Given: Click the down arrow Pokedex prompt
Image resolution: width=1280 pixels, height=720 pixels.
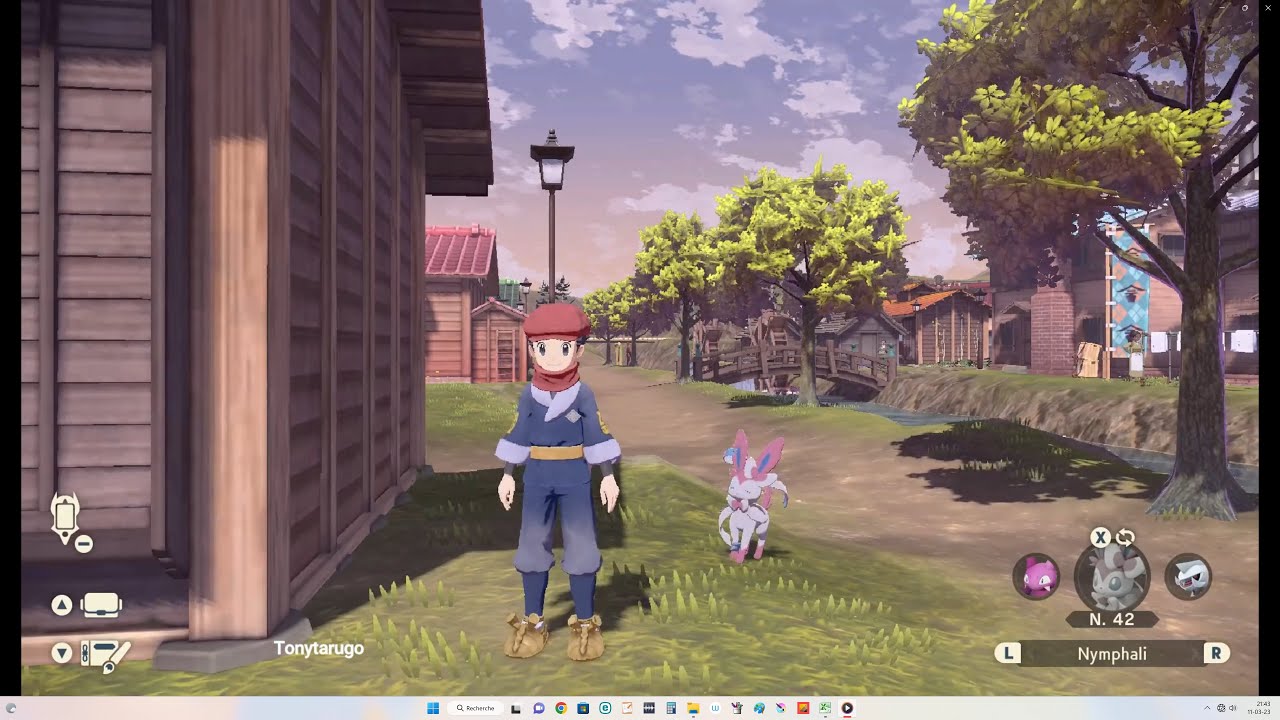Looking at the screenshot, I should tap(62, 653).
